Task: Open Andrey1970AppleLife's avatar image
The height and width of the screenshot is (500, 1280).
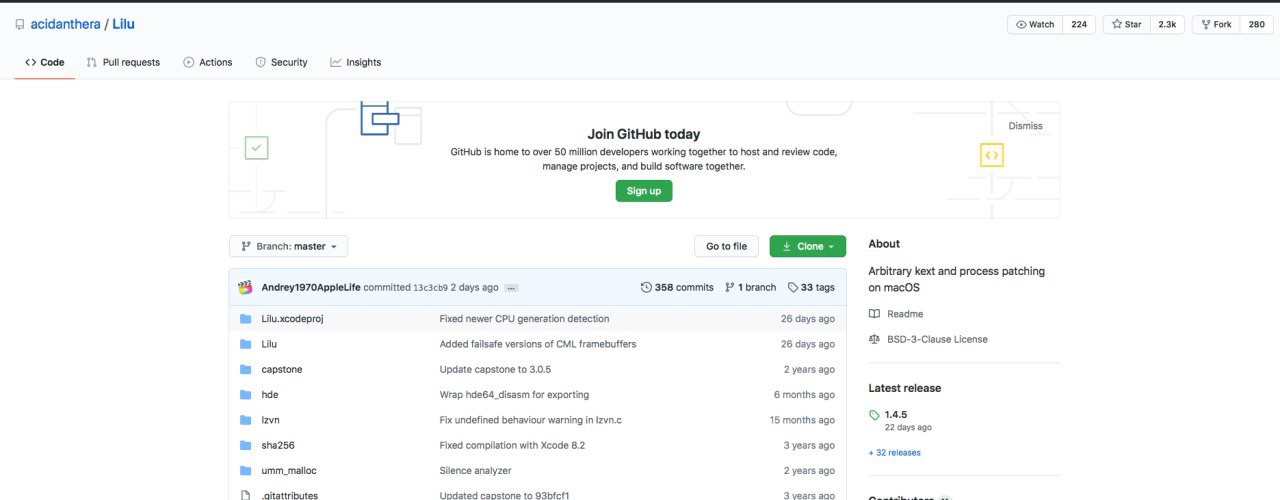Action: point(245,287)
